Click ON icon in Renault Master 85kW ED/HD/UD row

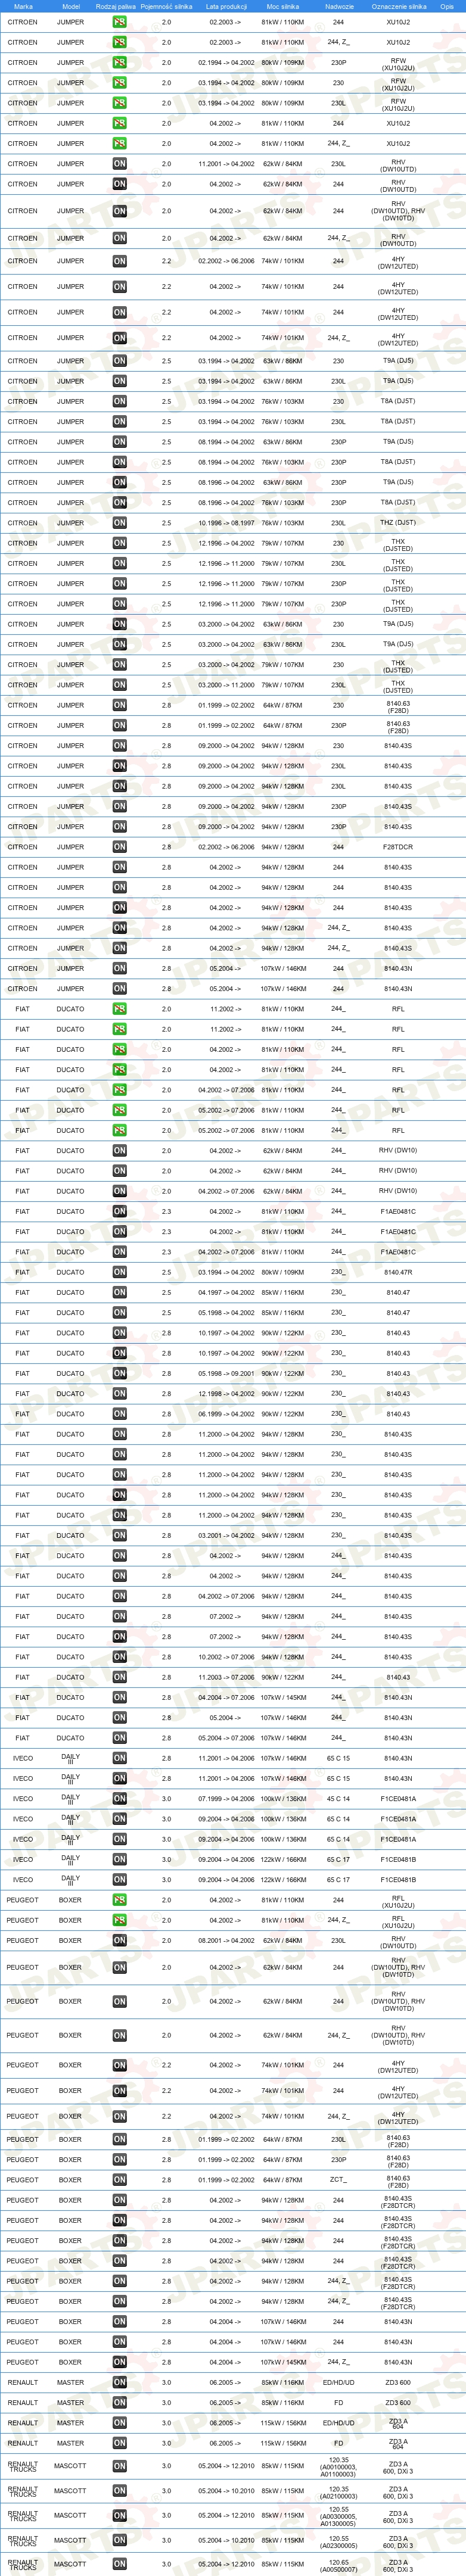pos(119,2382)
